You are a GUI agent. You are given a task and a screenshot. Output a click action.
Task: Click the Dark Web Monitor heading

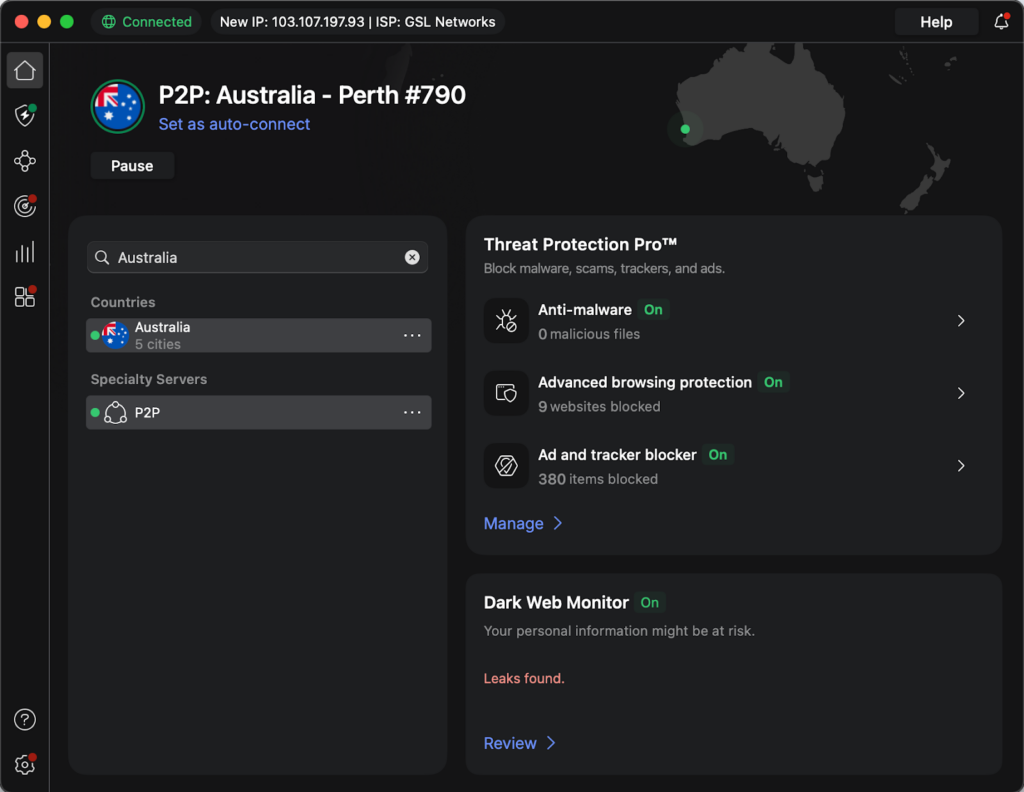(556, 602)
